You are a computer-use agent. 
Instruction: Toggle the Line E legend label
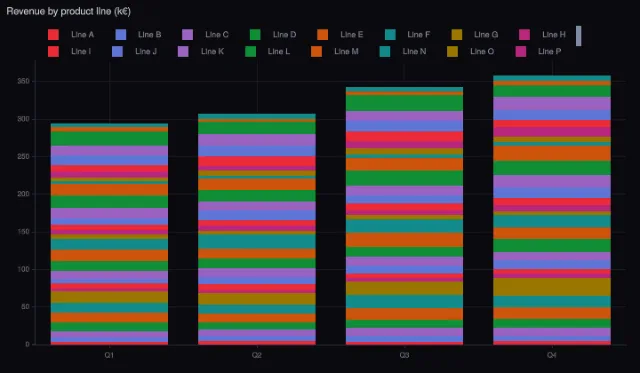point(351,35)
